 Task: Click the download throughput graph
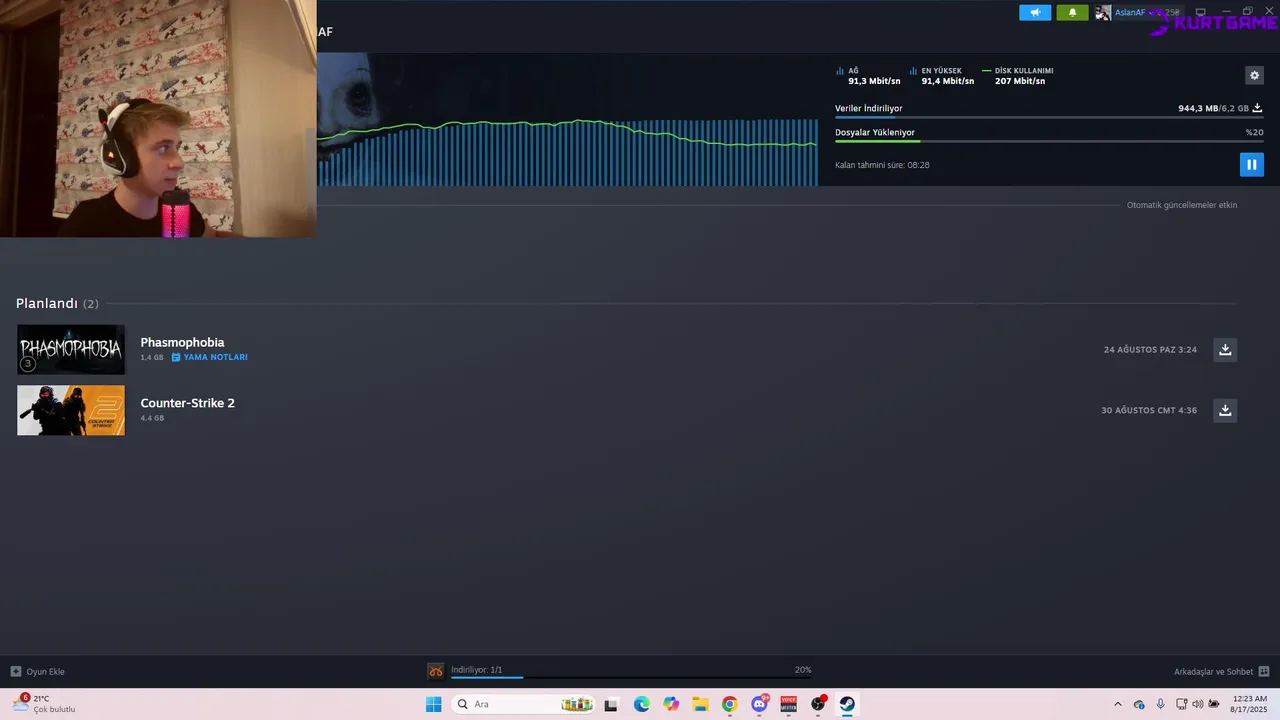568,150
